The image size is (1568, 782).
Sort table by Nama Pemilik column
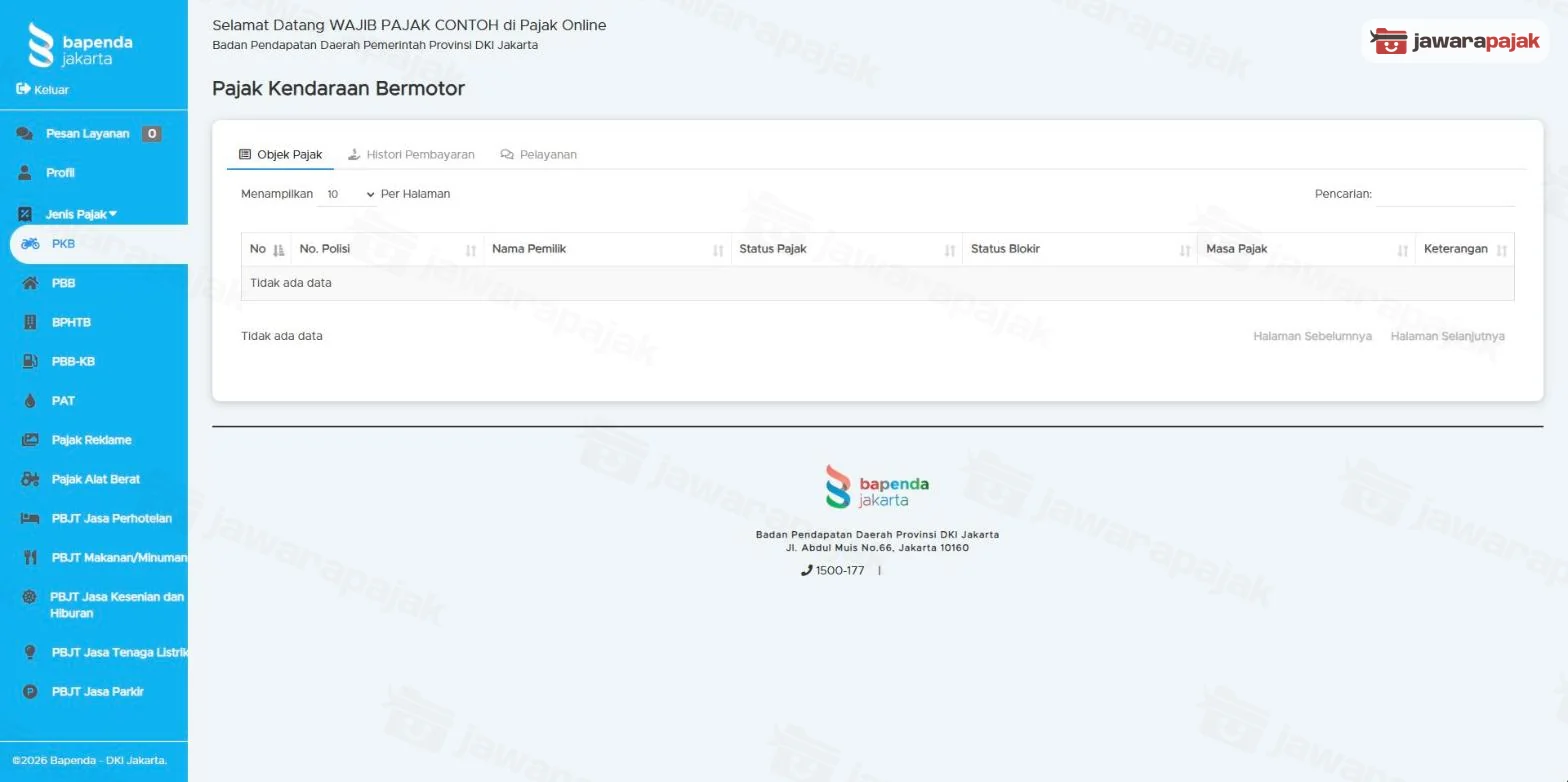[x=607, y=249]
